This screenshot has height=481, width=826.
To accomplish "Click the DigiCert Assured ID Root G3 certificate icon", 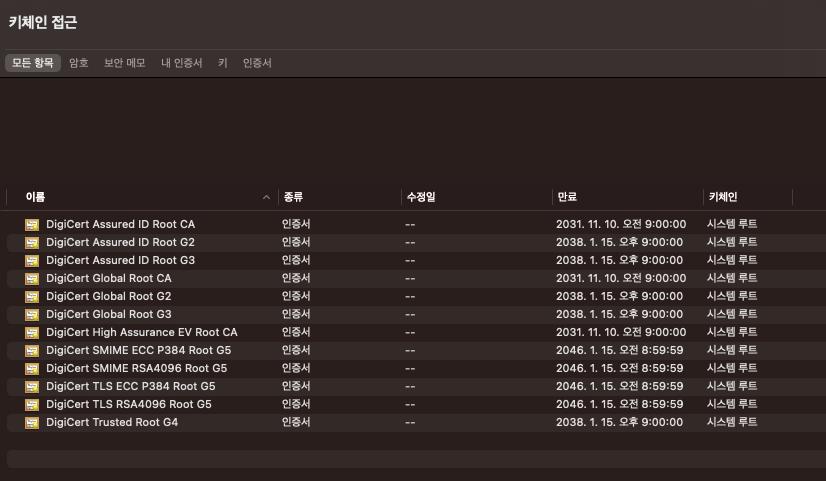I will (32, 261).
